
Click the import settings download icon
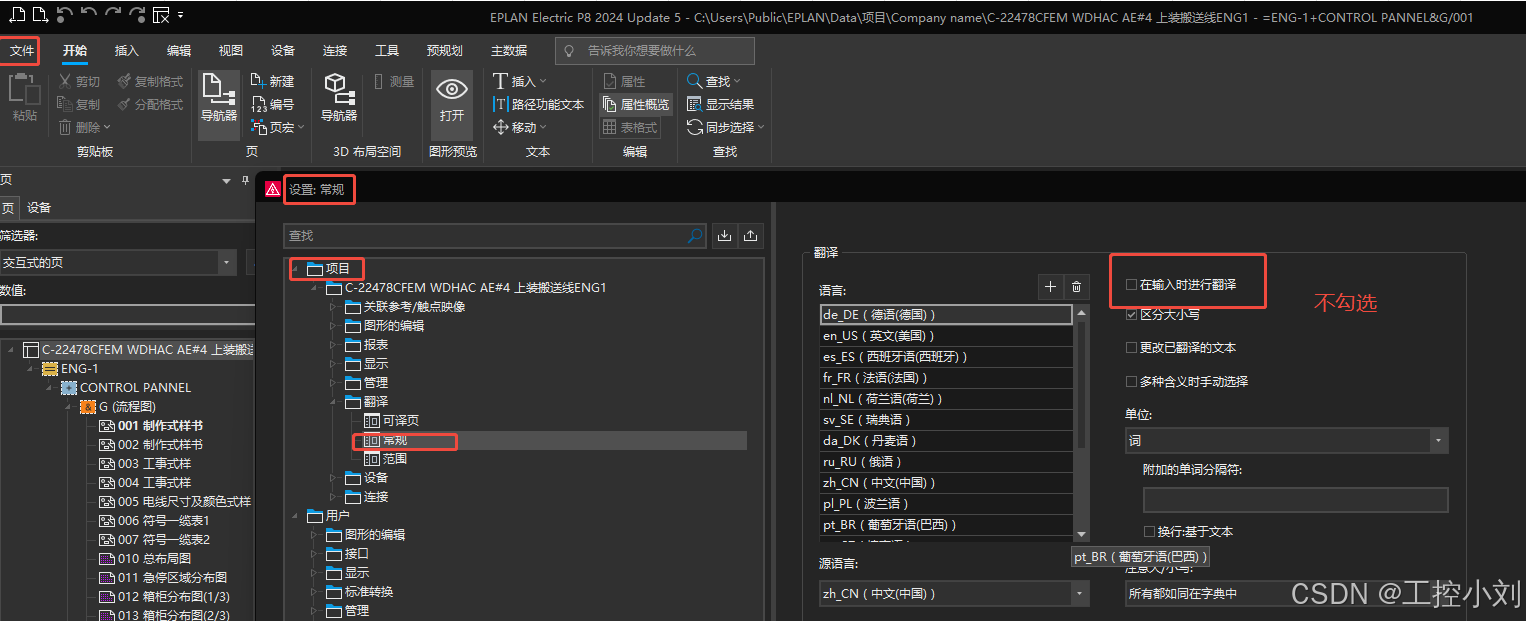pos(725,236)
